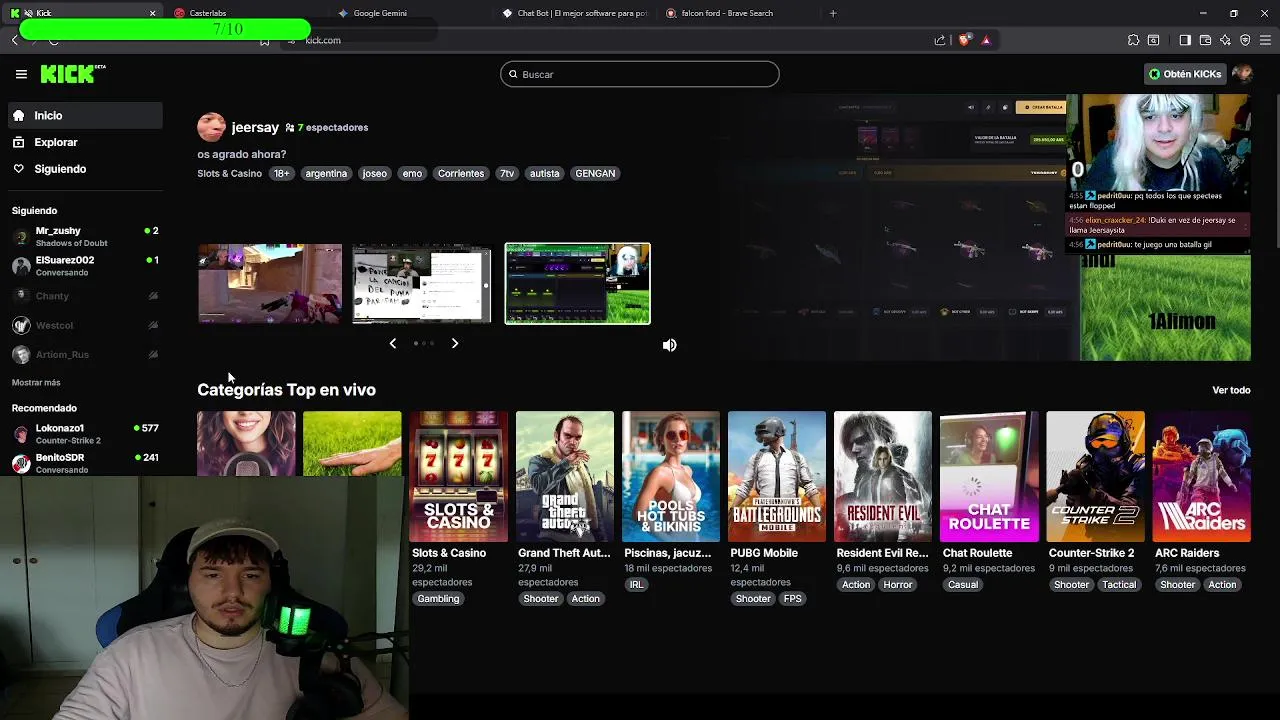
Task: Open the browser extensions puzzle icon
Action: click(x=1133, y=40)
